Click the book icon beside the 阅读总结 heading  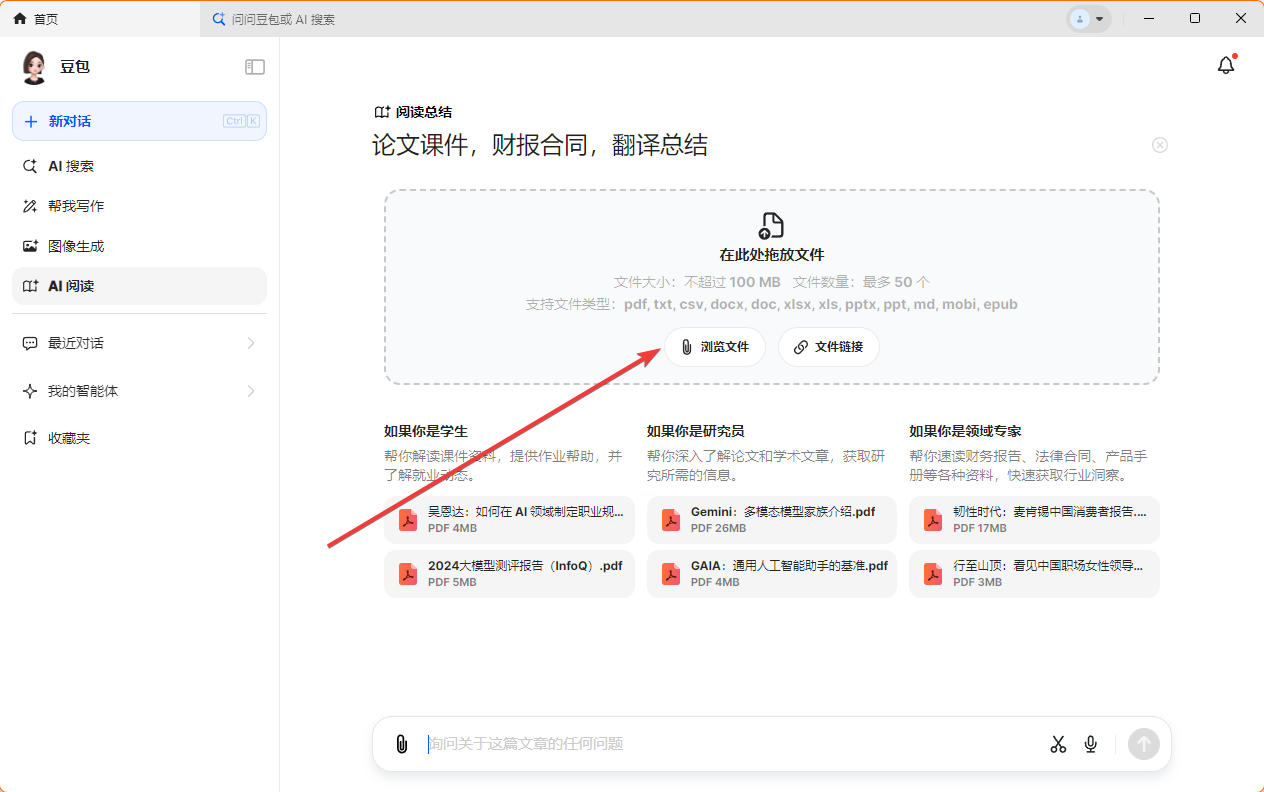[382, 112]
